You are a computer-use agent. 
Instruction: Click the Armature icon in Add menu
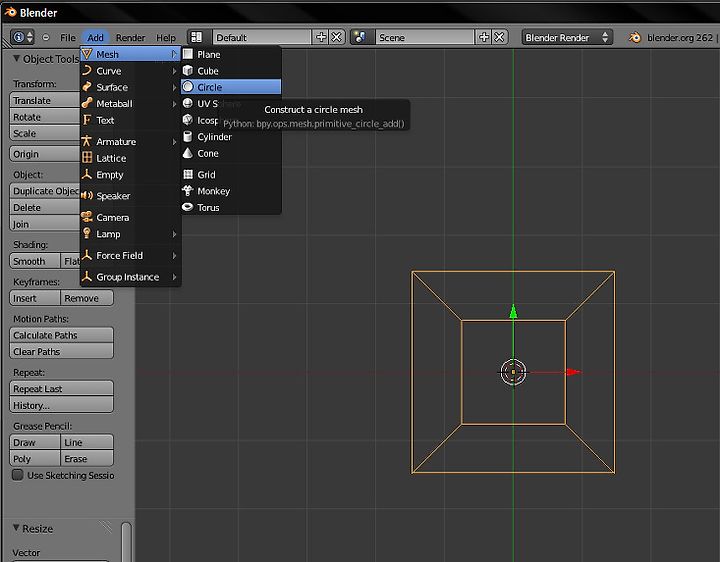point(87,141)
